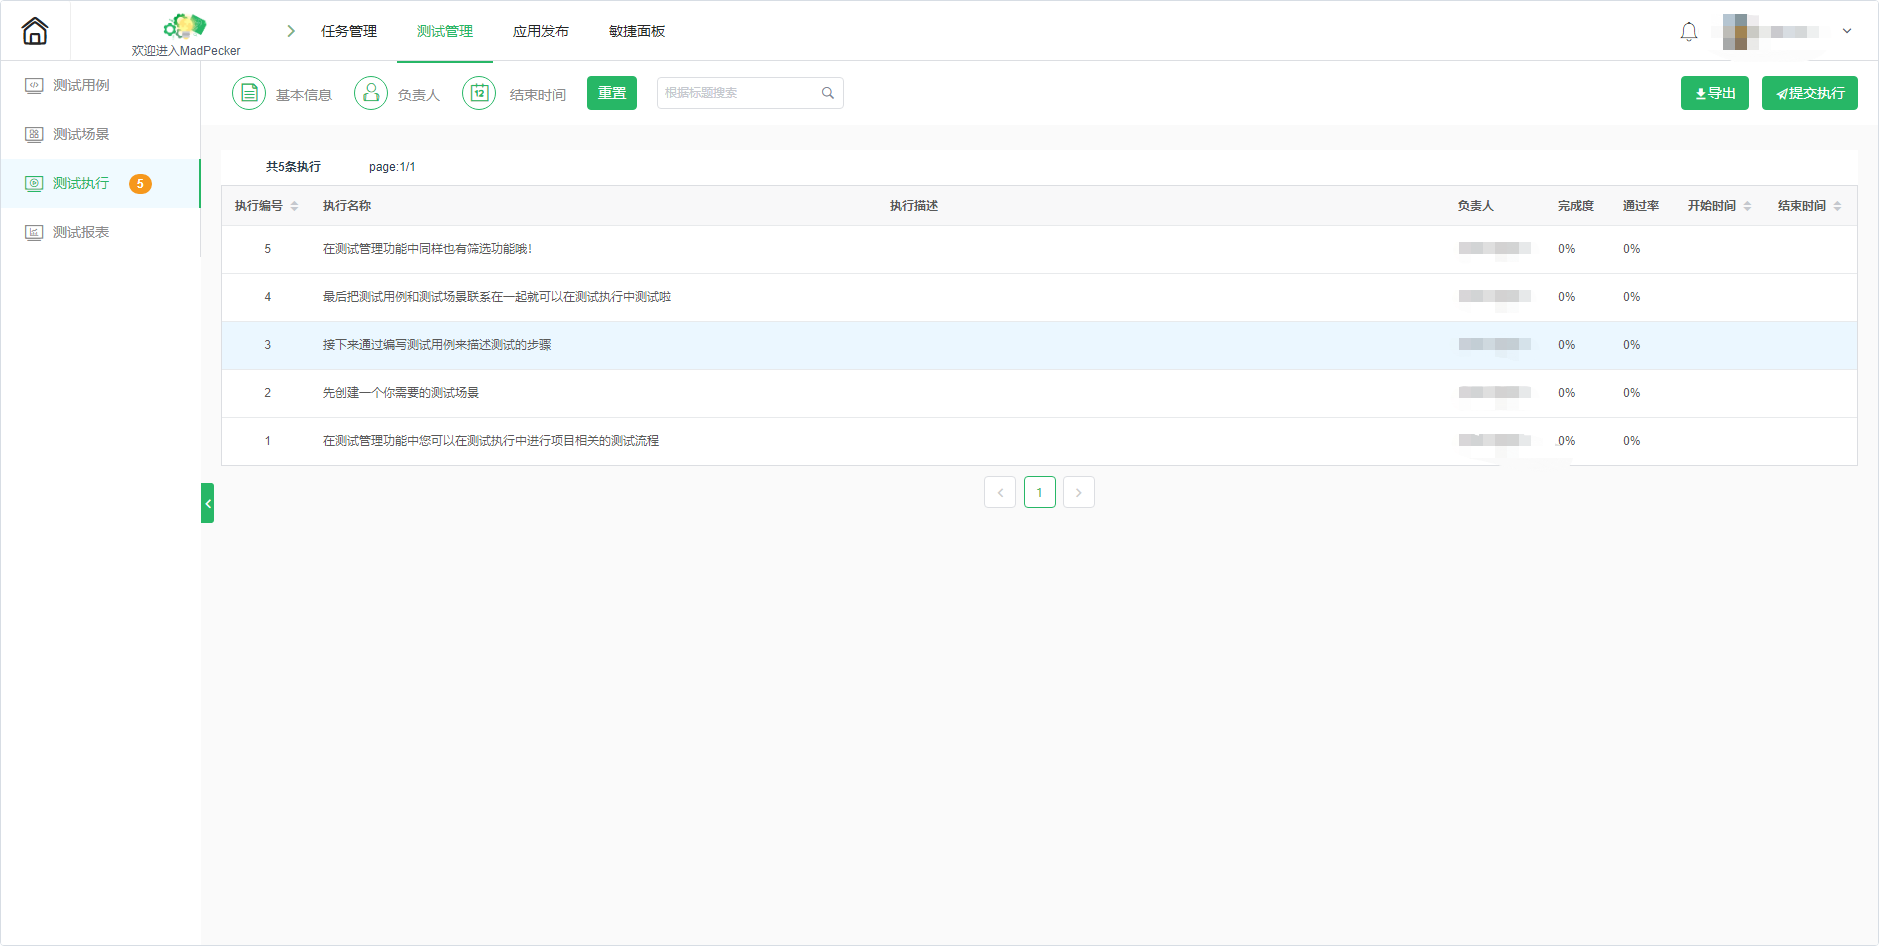Click the 测试执行 sidebar icon
This screenshot has height=946, width=1879.
pyautogui.click(x=34, y=183)
